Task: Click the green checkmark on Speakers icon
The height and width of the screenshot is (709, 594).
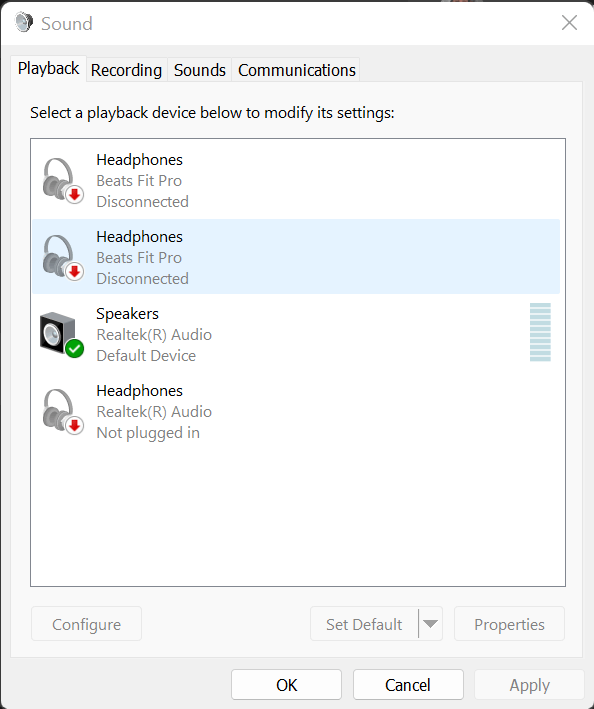Action: [75, 349]
